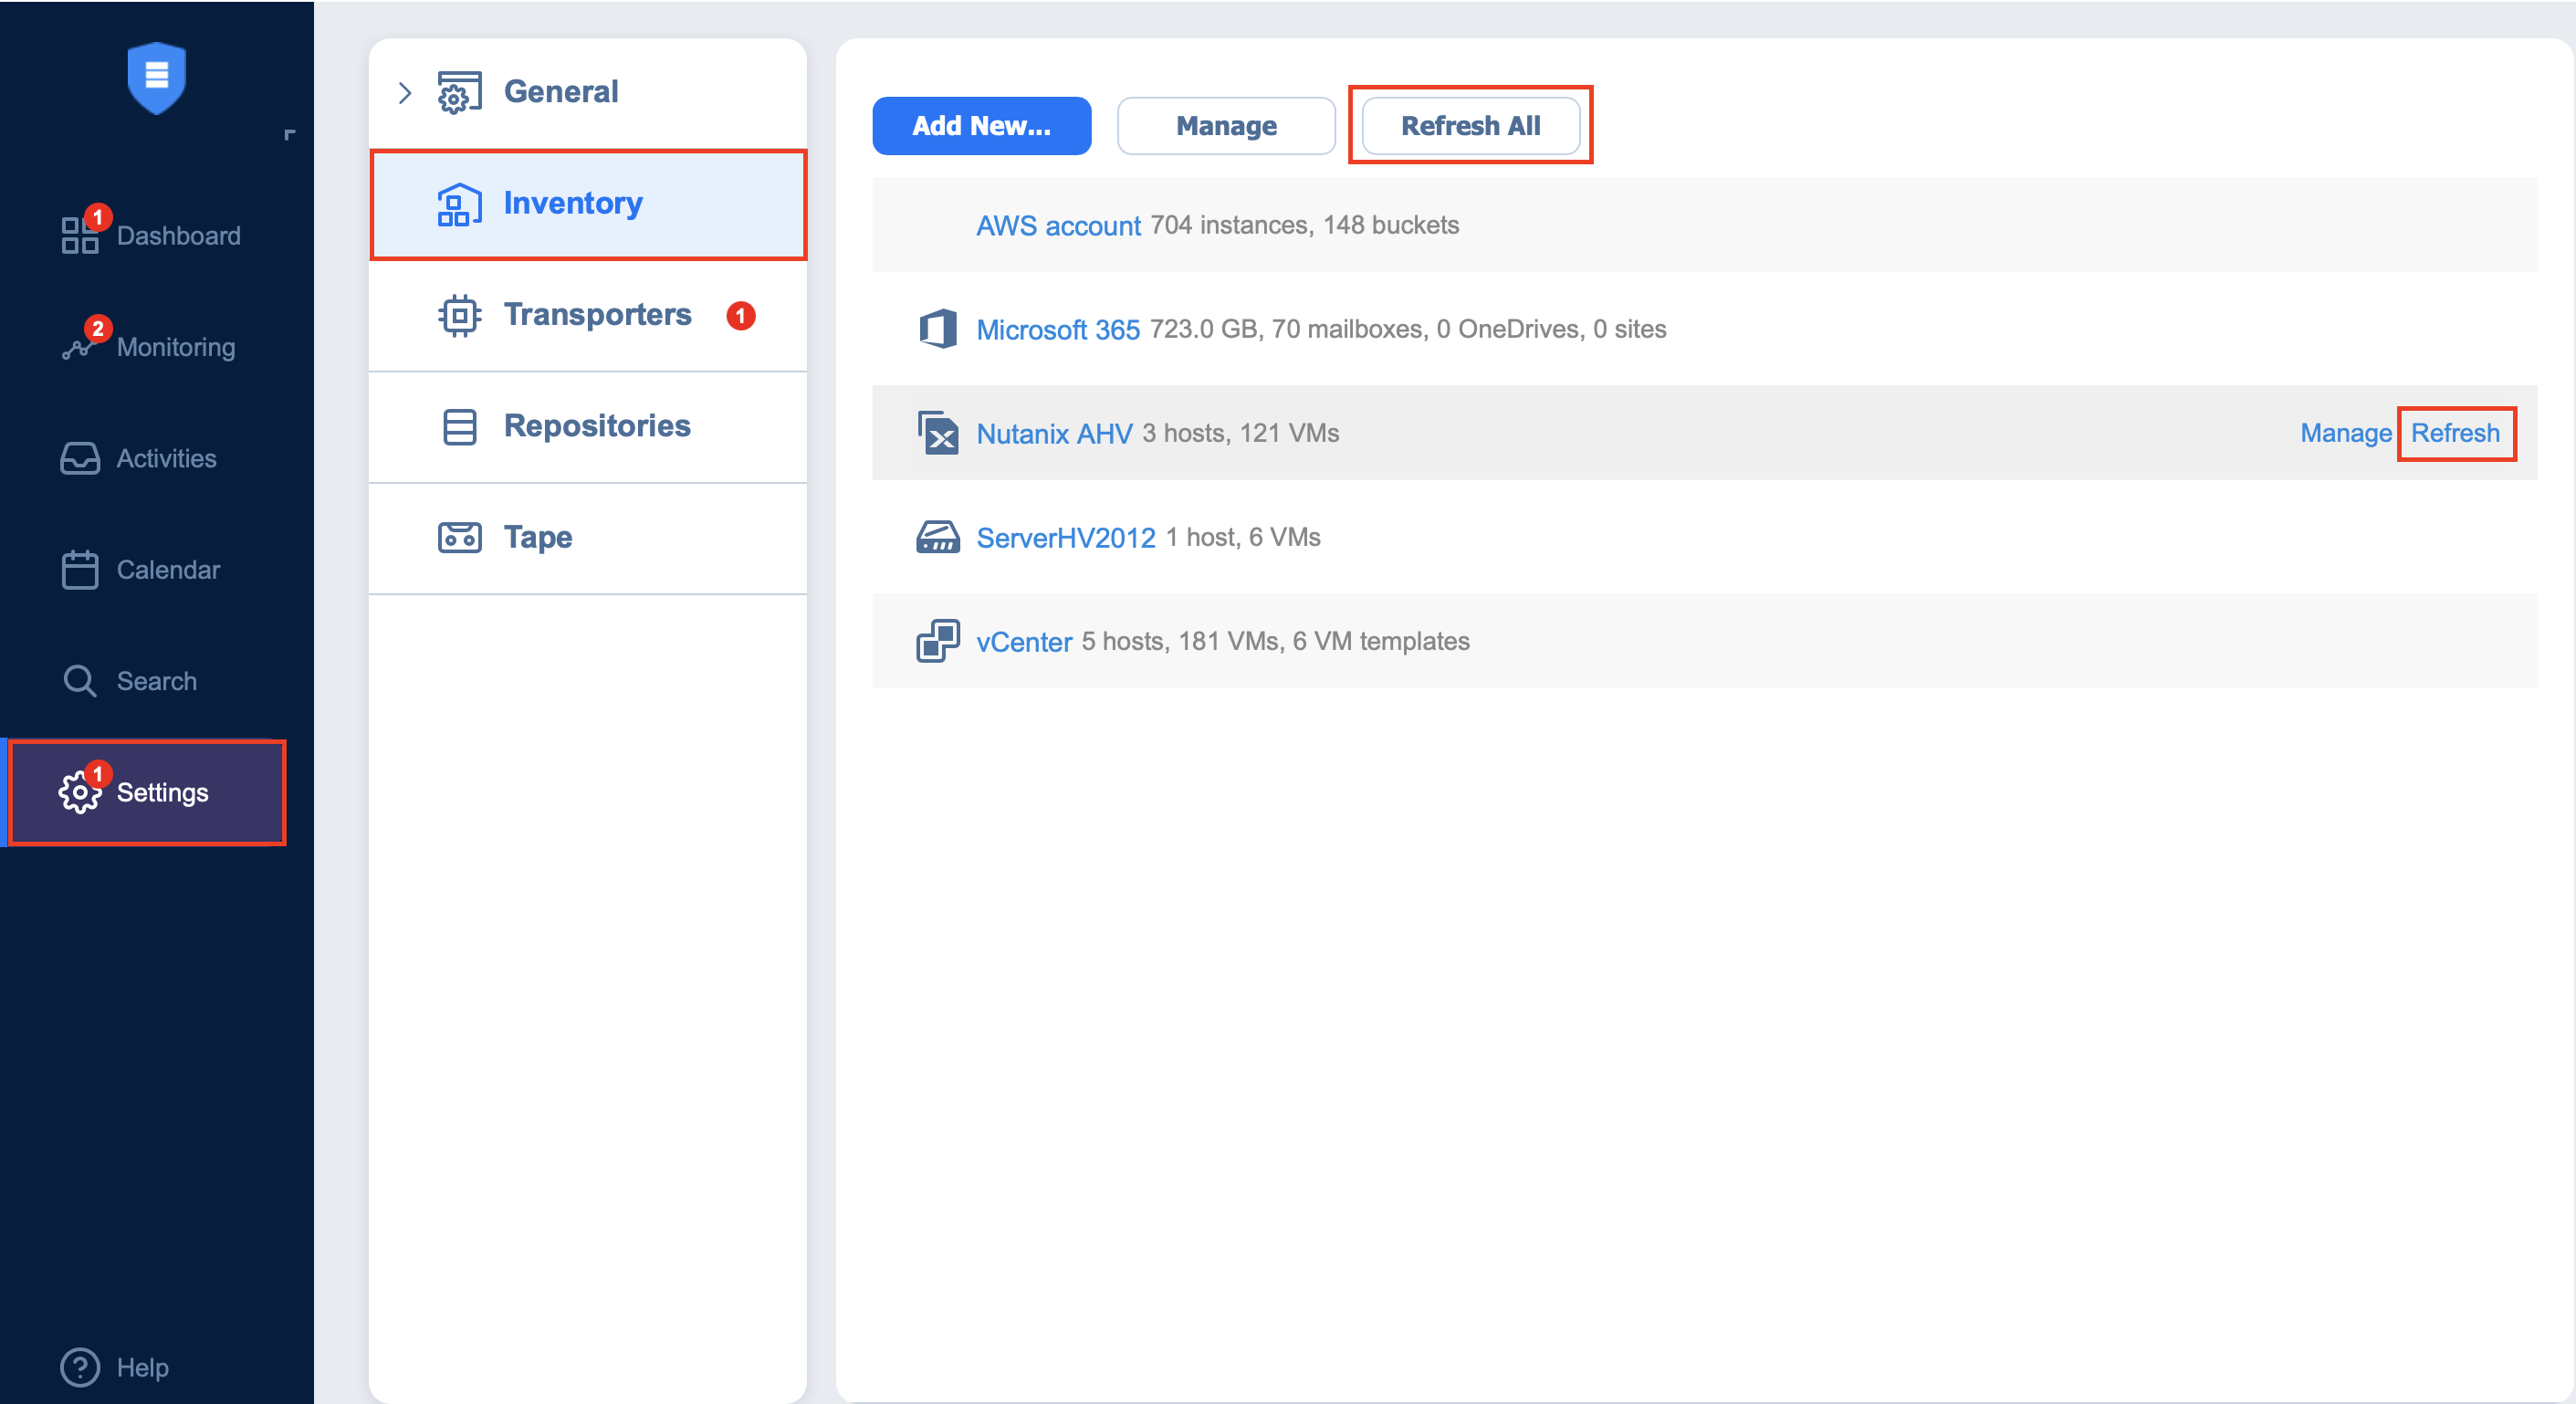This screenshot has width=2576, height=1404.
Task: Click '1 host, 6 VMs' text
Action: pos(1243,537)
